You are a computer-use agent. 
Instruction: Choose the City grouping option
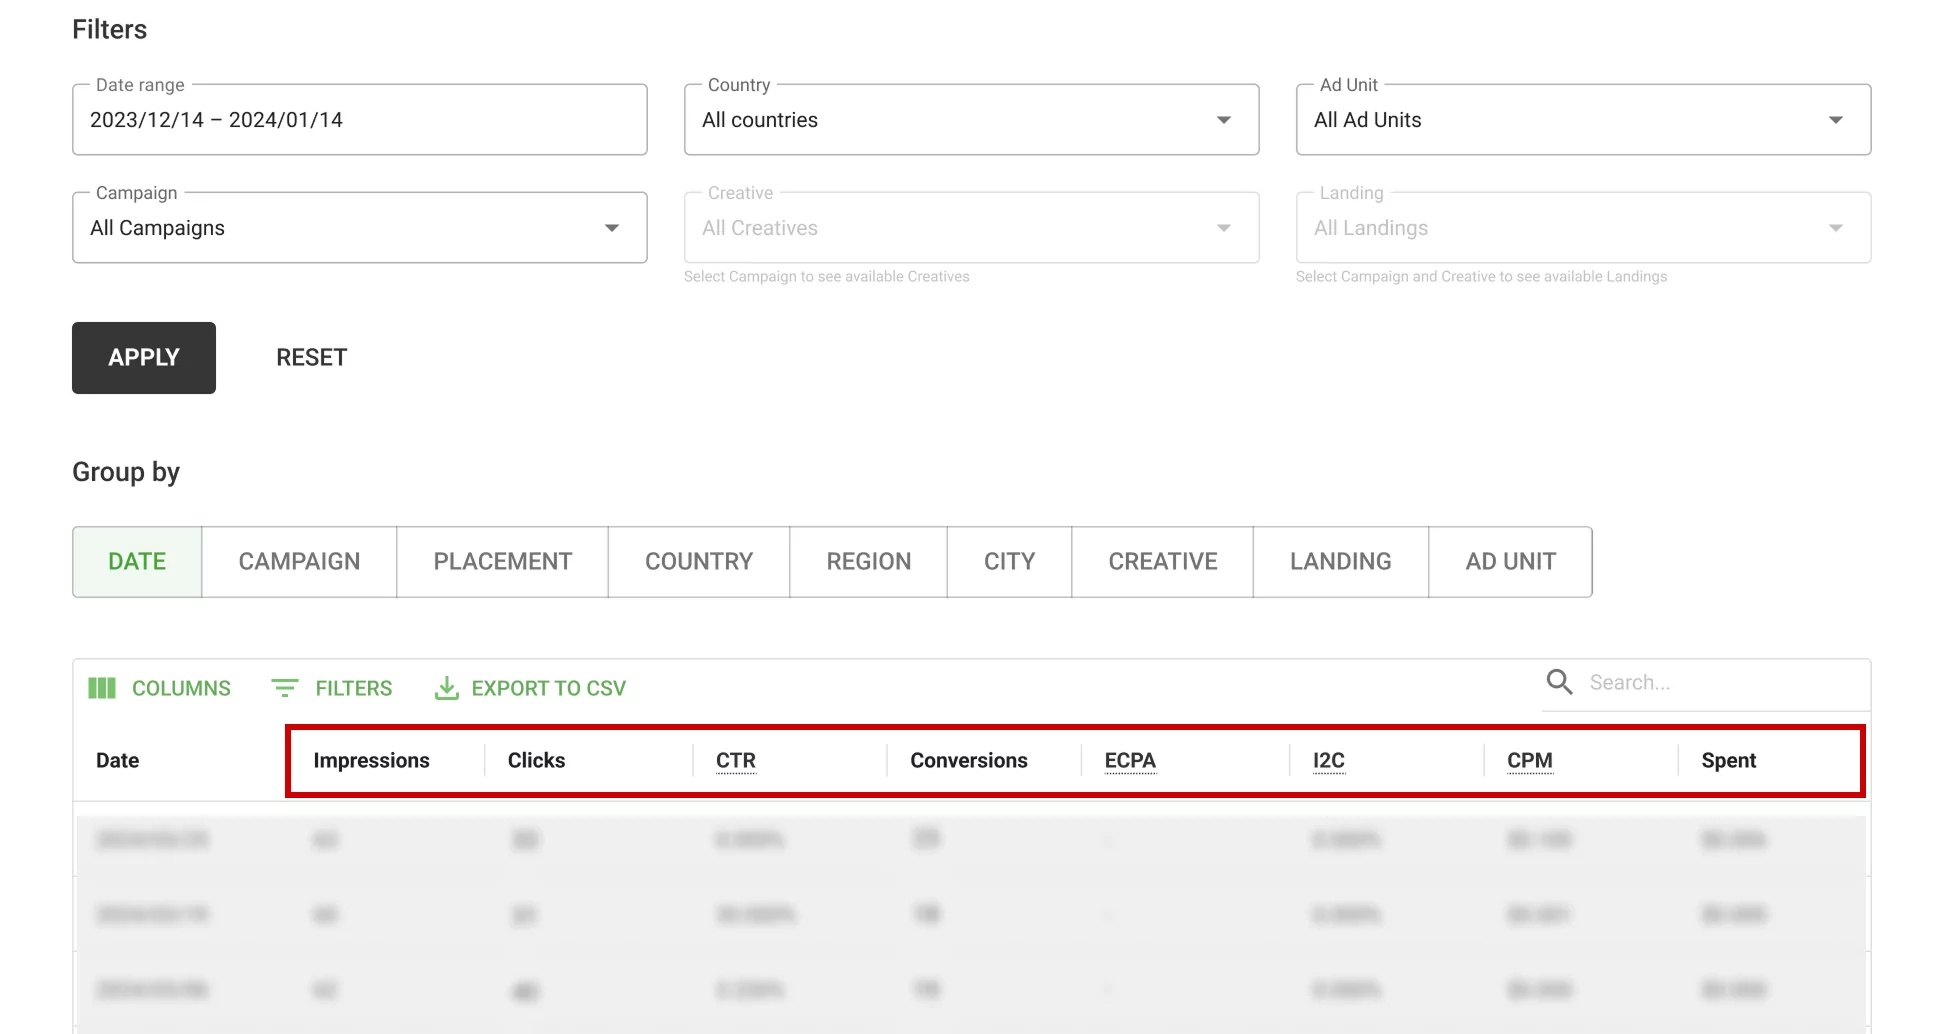(x=1009, y=562)
